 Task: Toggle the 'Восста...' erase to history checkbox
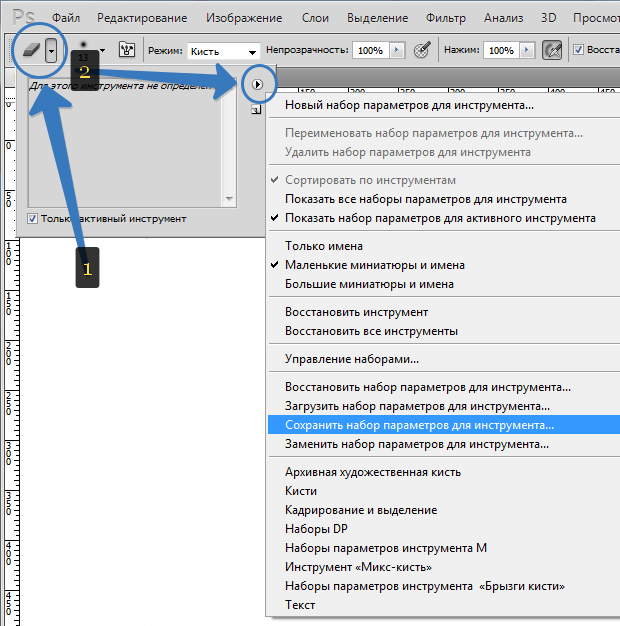click(578, 50)
